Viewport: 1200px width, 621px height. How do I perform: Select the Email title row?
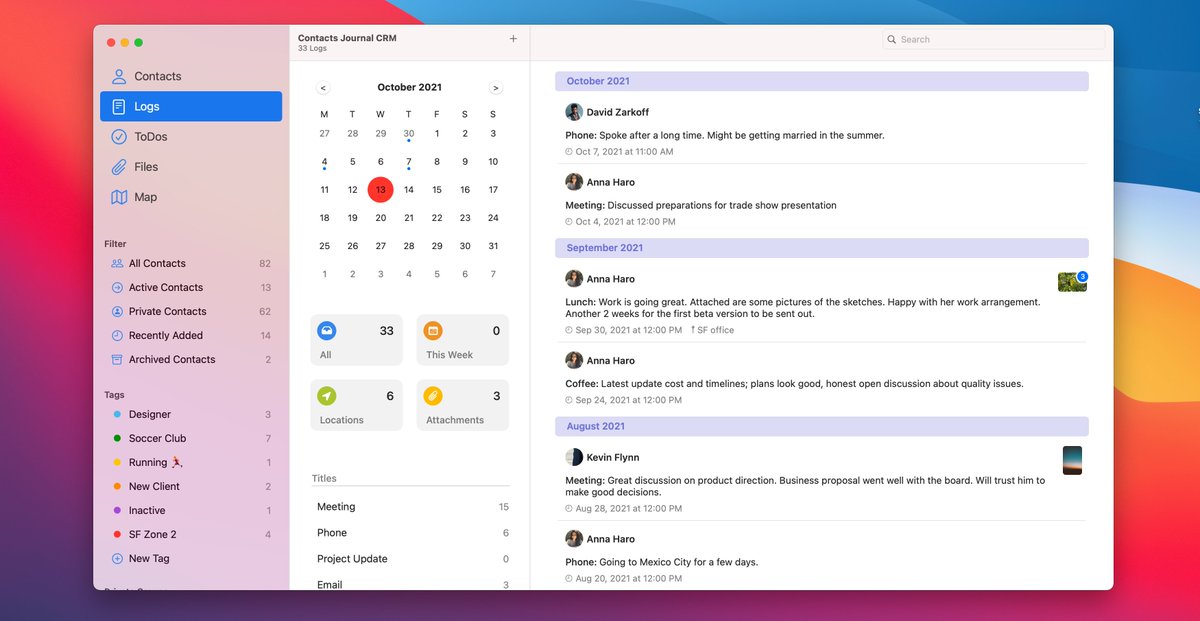[411, 585]
